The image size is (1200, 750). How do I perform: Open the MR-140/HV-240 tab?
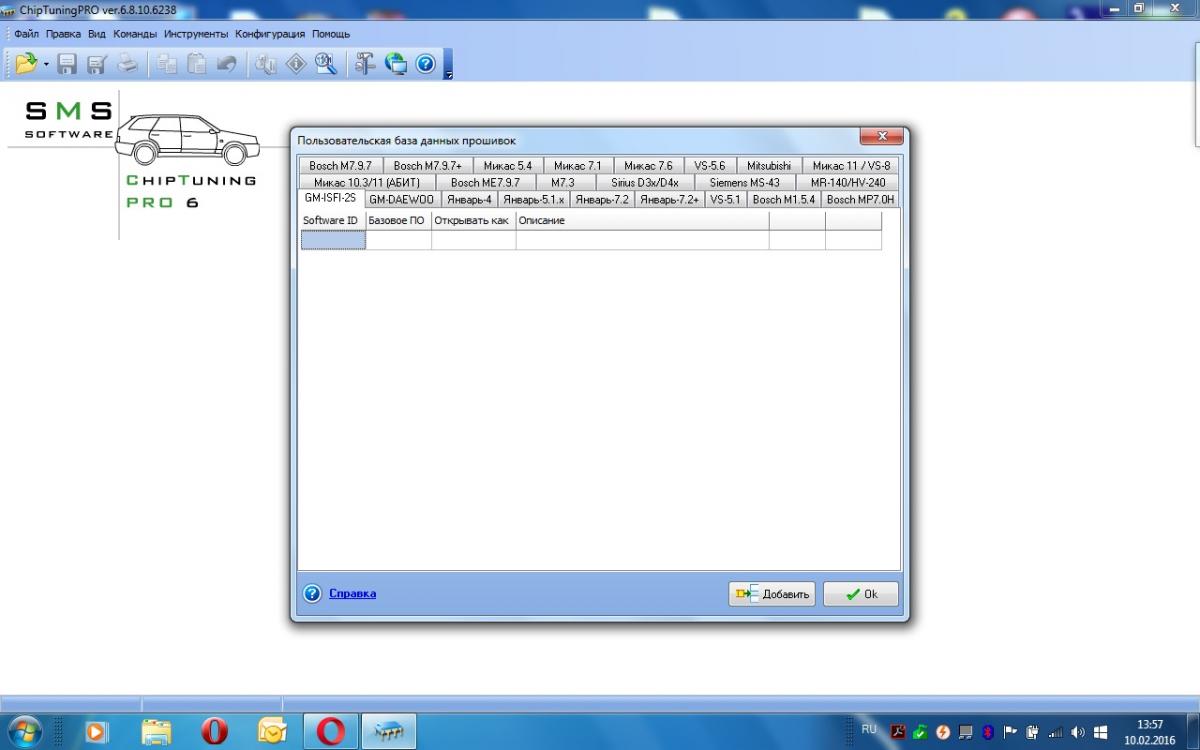(x=848, y=183)
